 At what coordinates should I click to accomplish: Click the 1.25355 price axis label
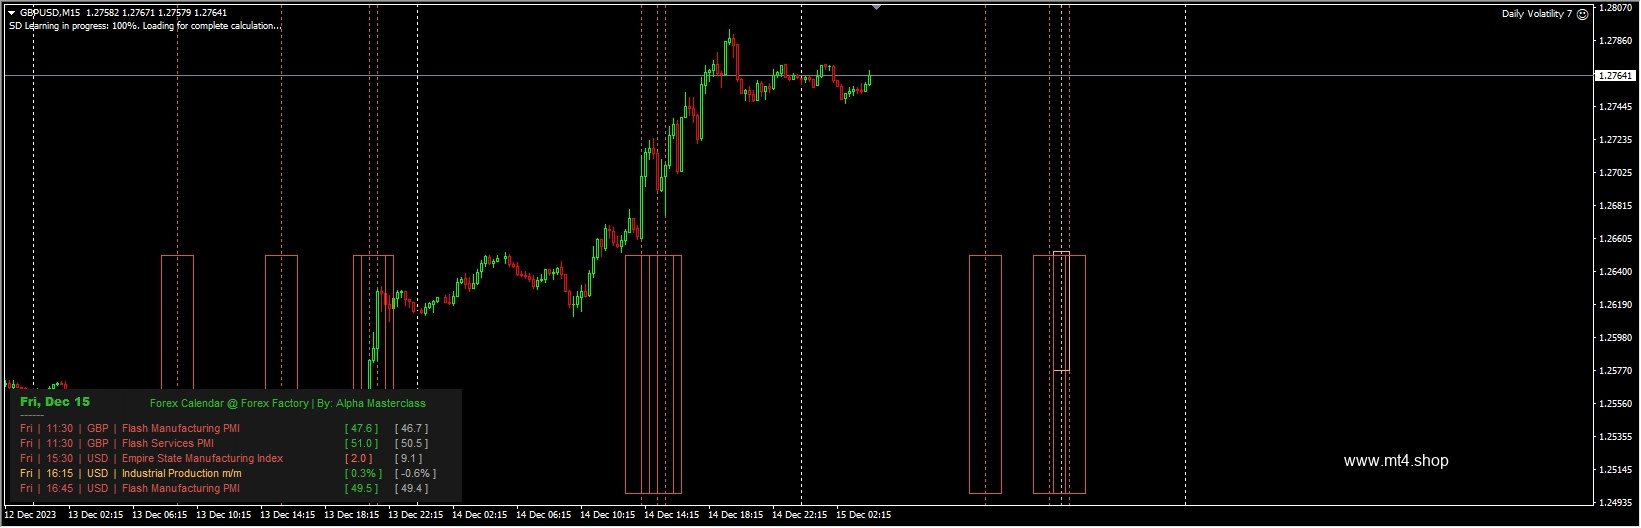[x=1616, y=437]
